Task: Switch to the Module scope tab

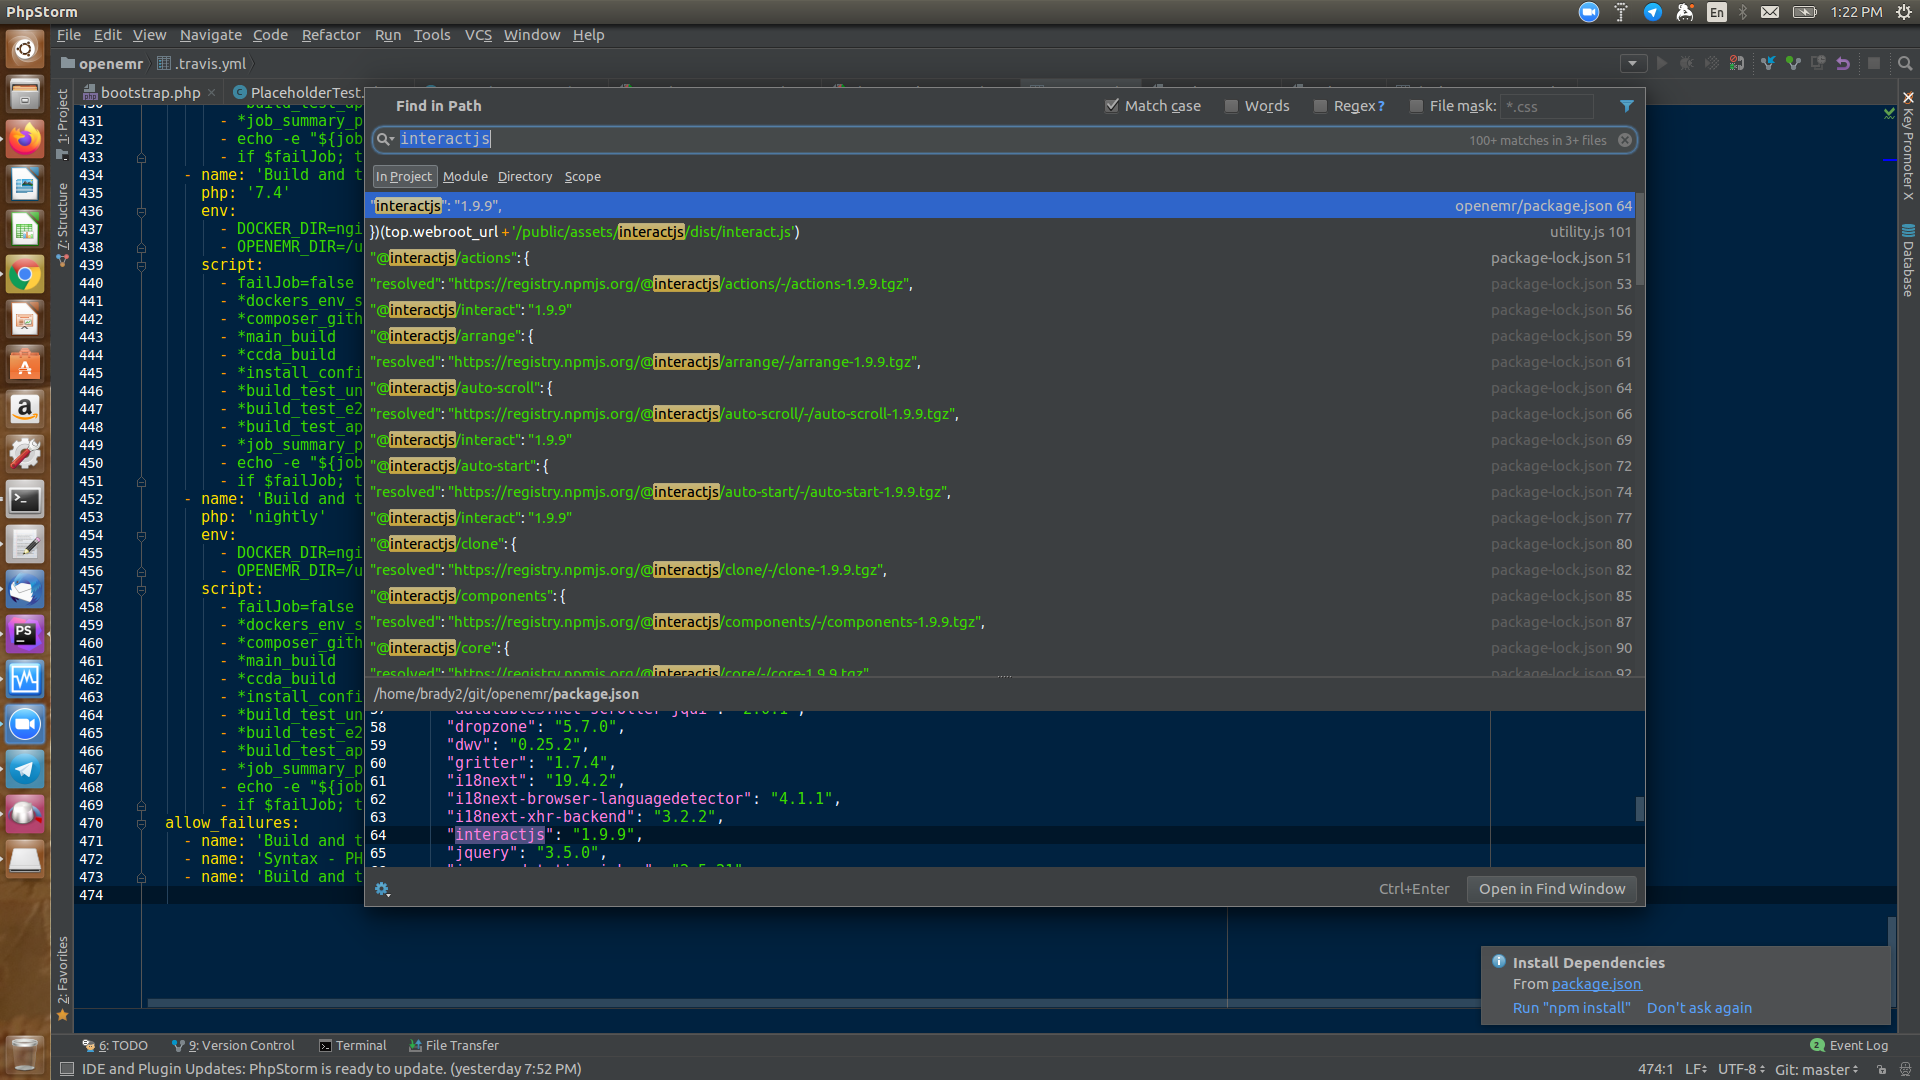Action: click(465, 176)
